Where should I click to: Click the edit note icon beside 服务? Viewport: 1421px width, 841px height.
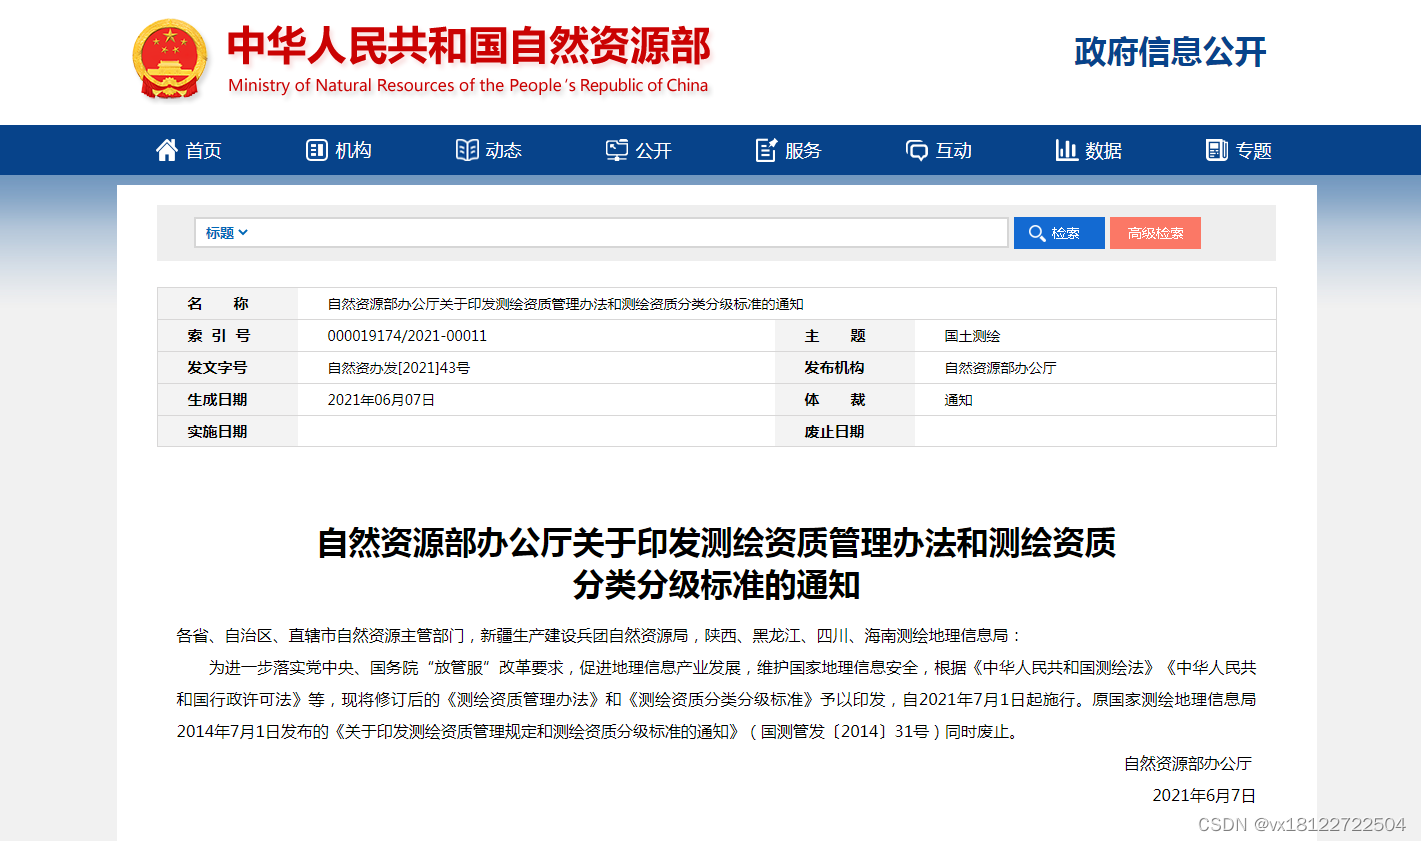(767, 150)
